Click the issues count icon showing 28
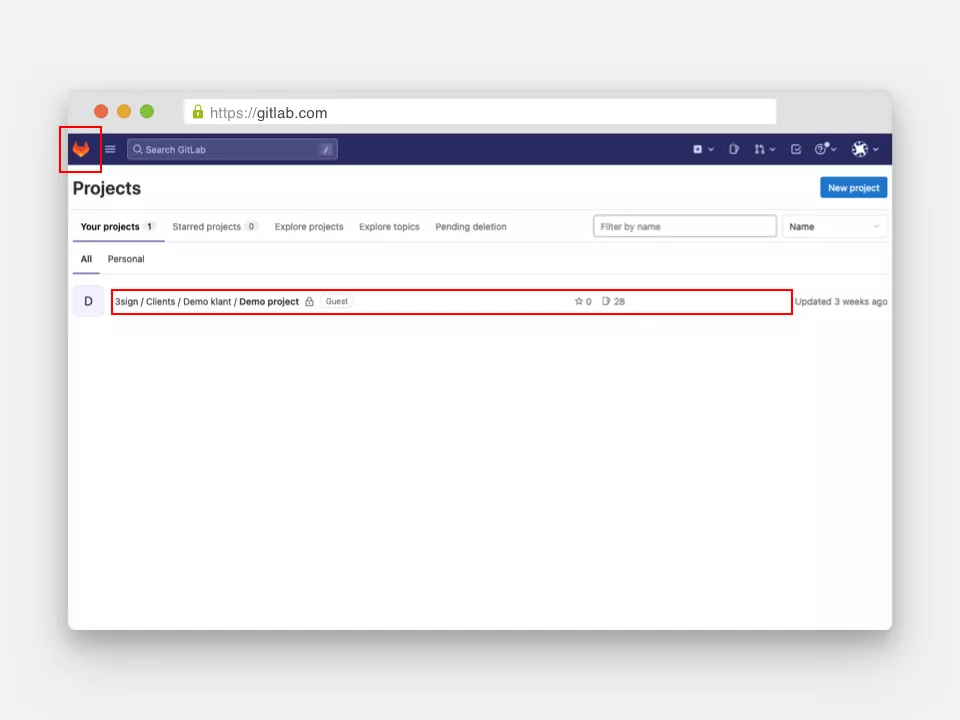960x720 pixels. pyautogui.click(x=613, y=301)
